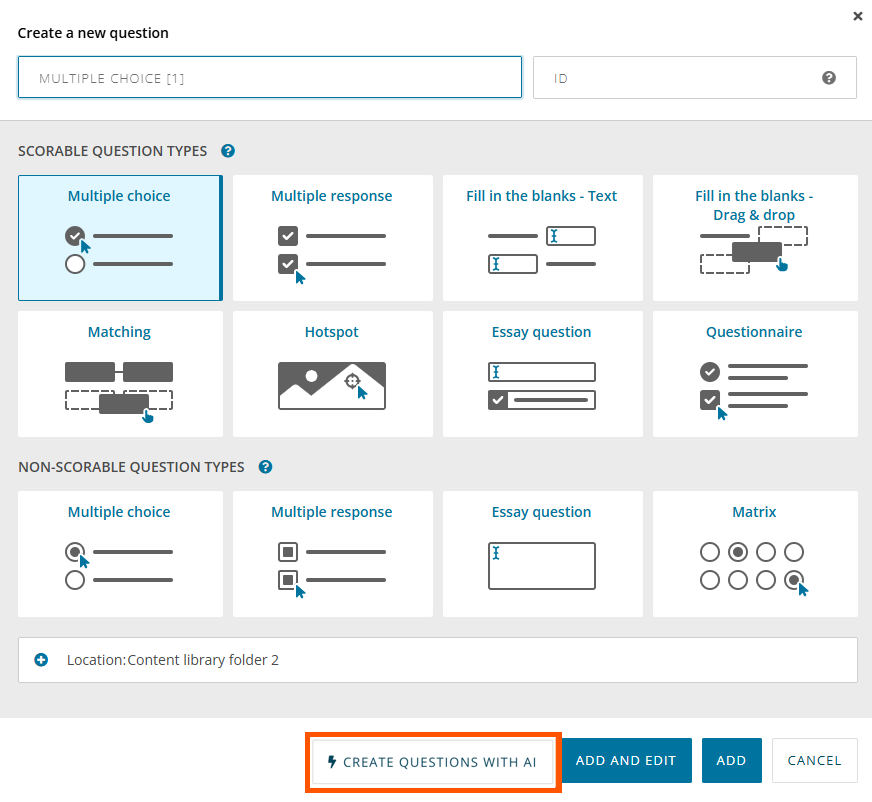The width and height of the screenshot is (872, 802).
Task: Expand the Location Content library folder section
Action: tap(41, 660)
